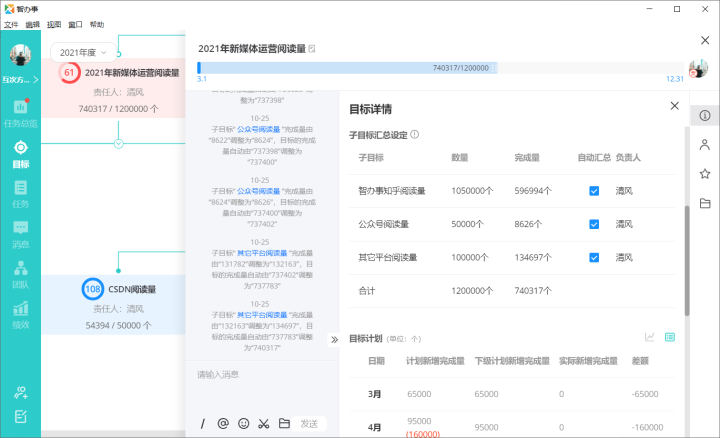The width and height of the screenshot is (720, 438).
Task: Select the CSDN阅读量 goal card
Action: 113,305
